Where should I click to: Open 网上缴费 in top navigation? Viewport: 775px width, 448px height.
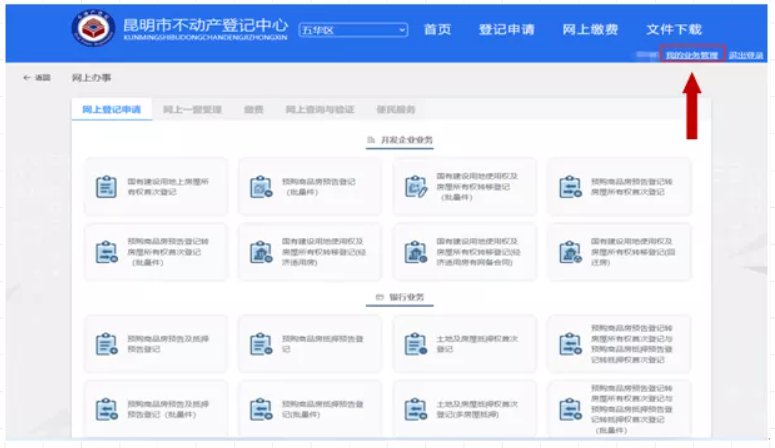click(x=589, y=30)
